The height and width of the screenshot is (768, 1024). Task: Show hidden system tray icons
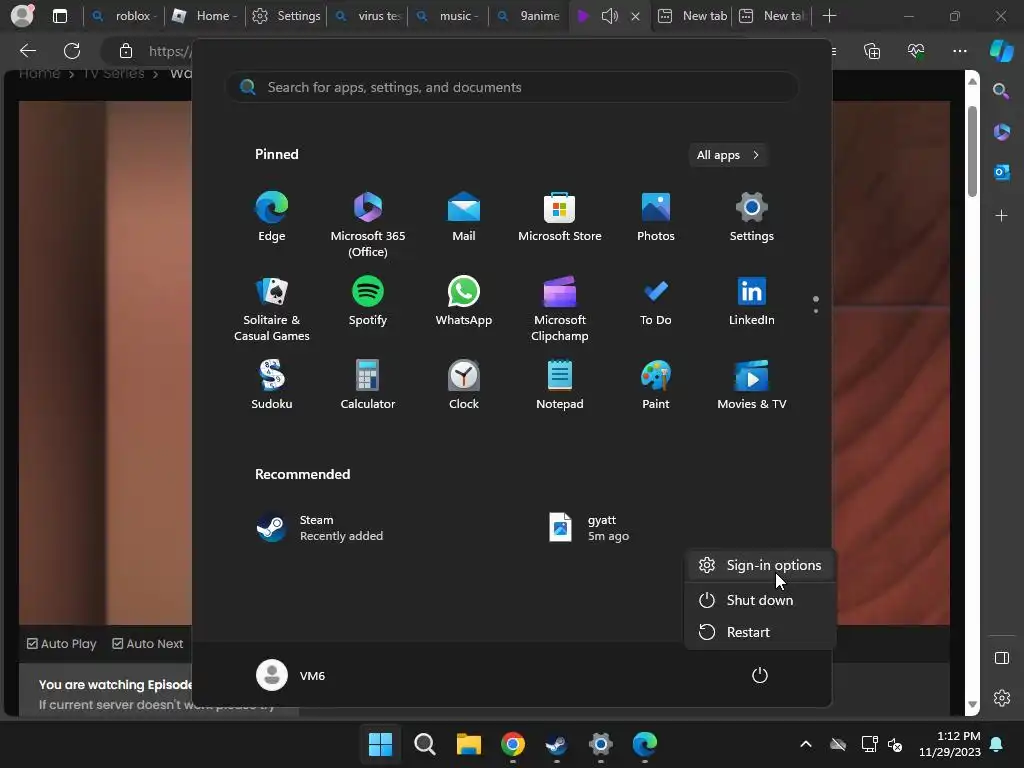806,744
